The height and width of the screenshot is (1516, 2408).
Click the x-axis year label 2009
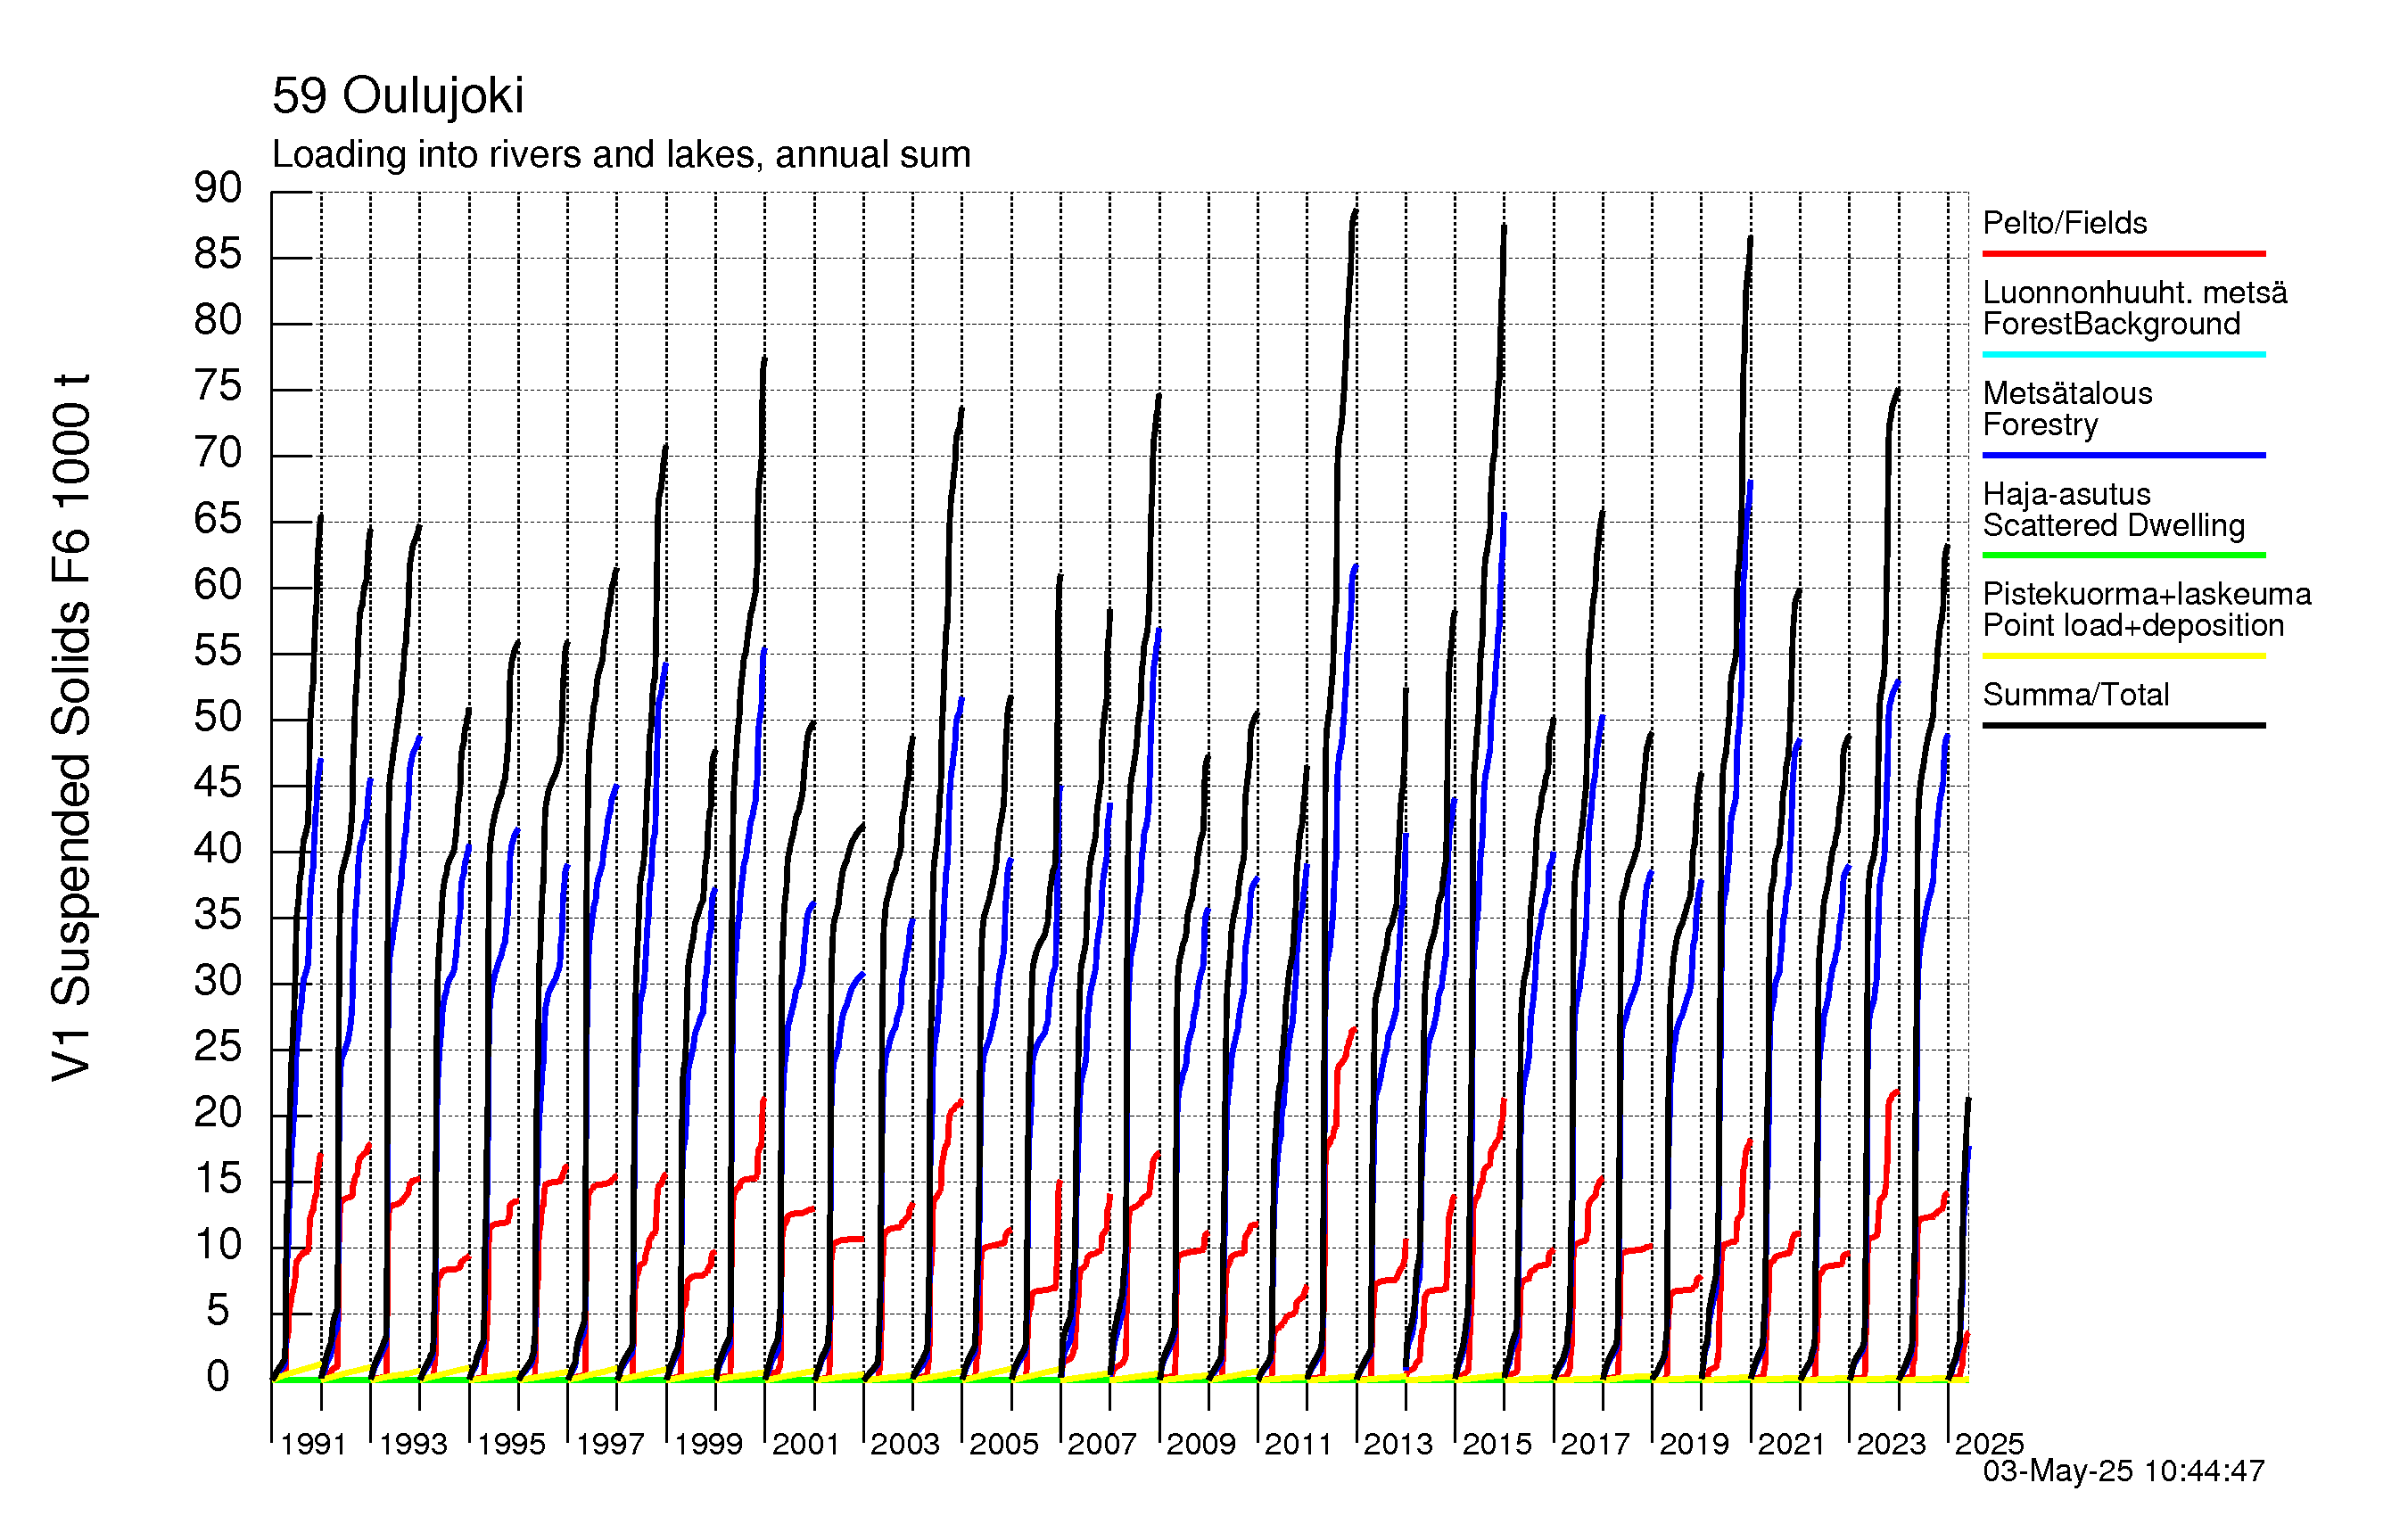(1201, 1444)
